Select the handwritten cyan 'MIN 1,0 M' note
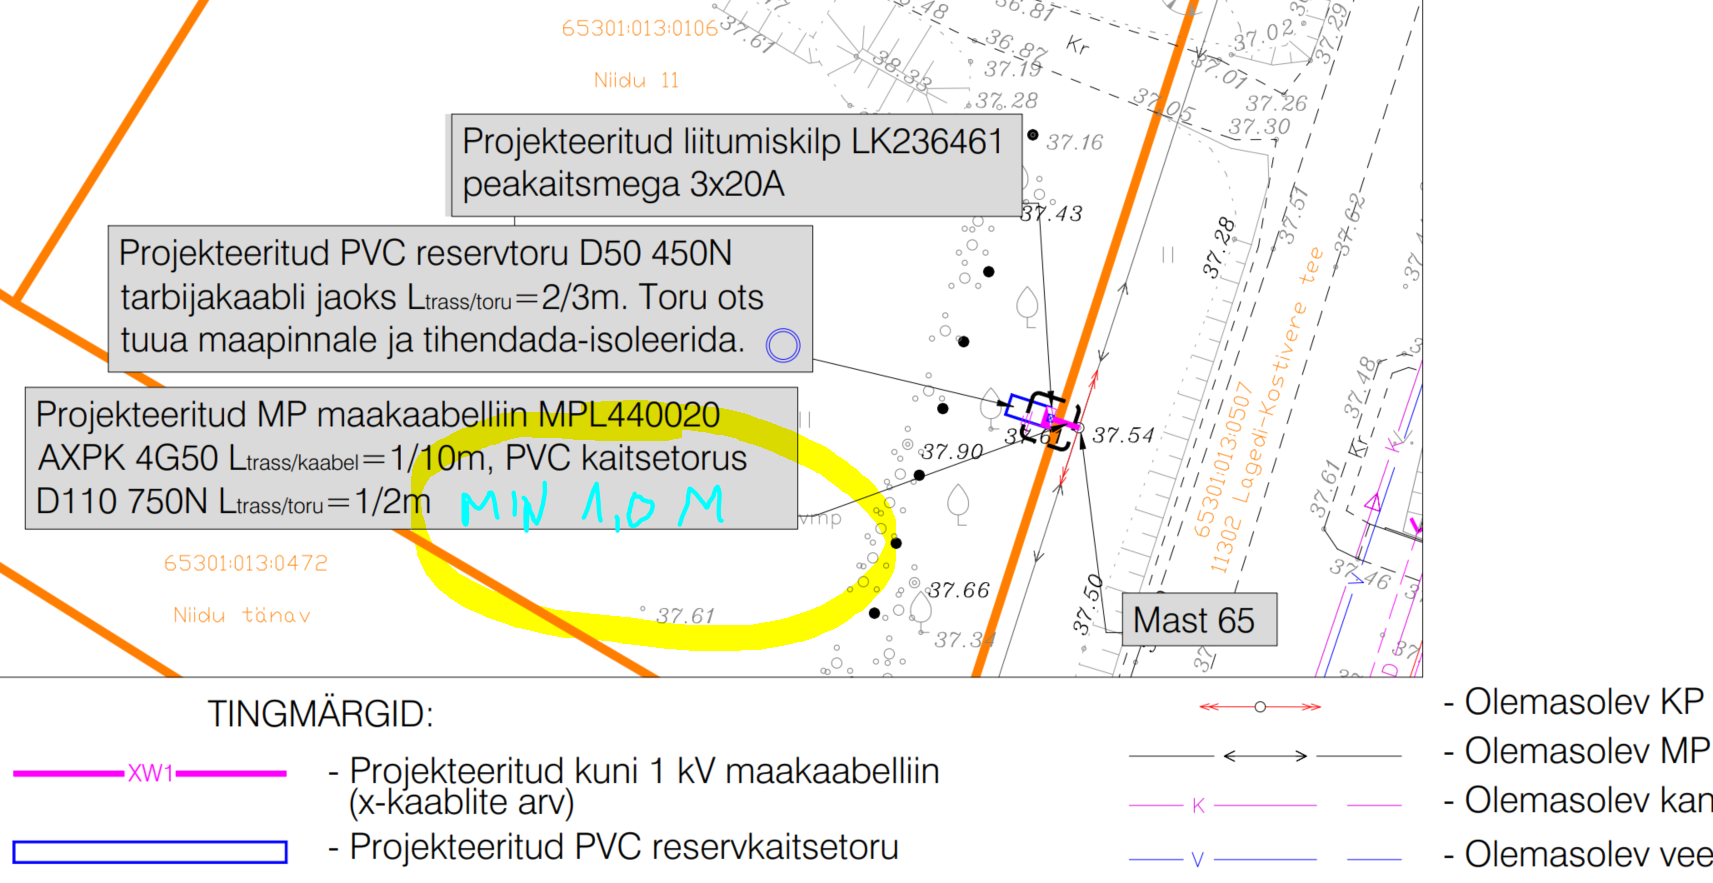Viewport: 1713px width, 883px height. click(x=591, y=506)
